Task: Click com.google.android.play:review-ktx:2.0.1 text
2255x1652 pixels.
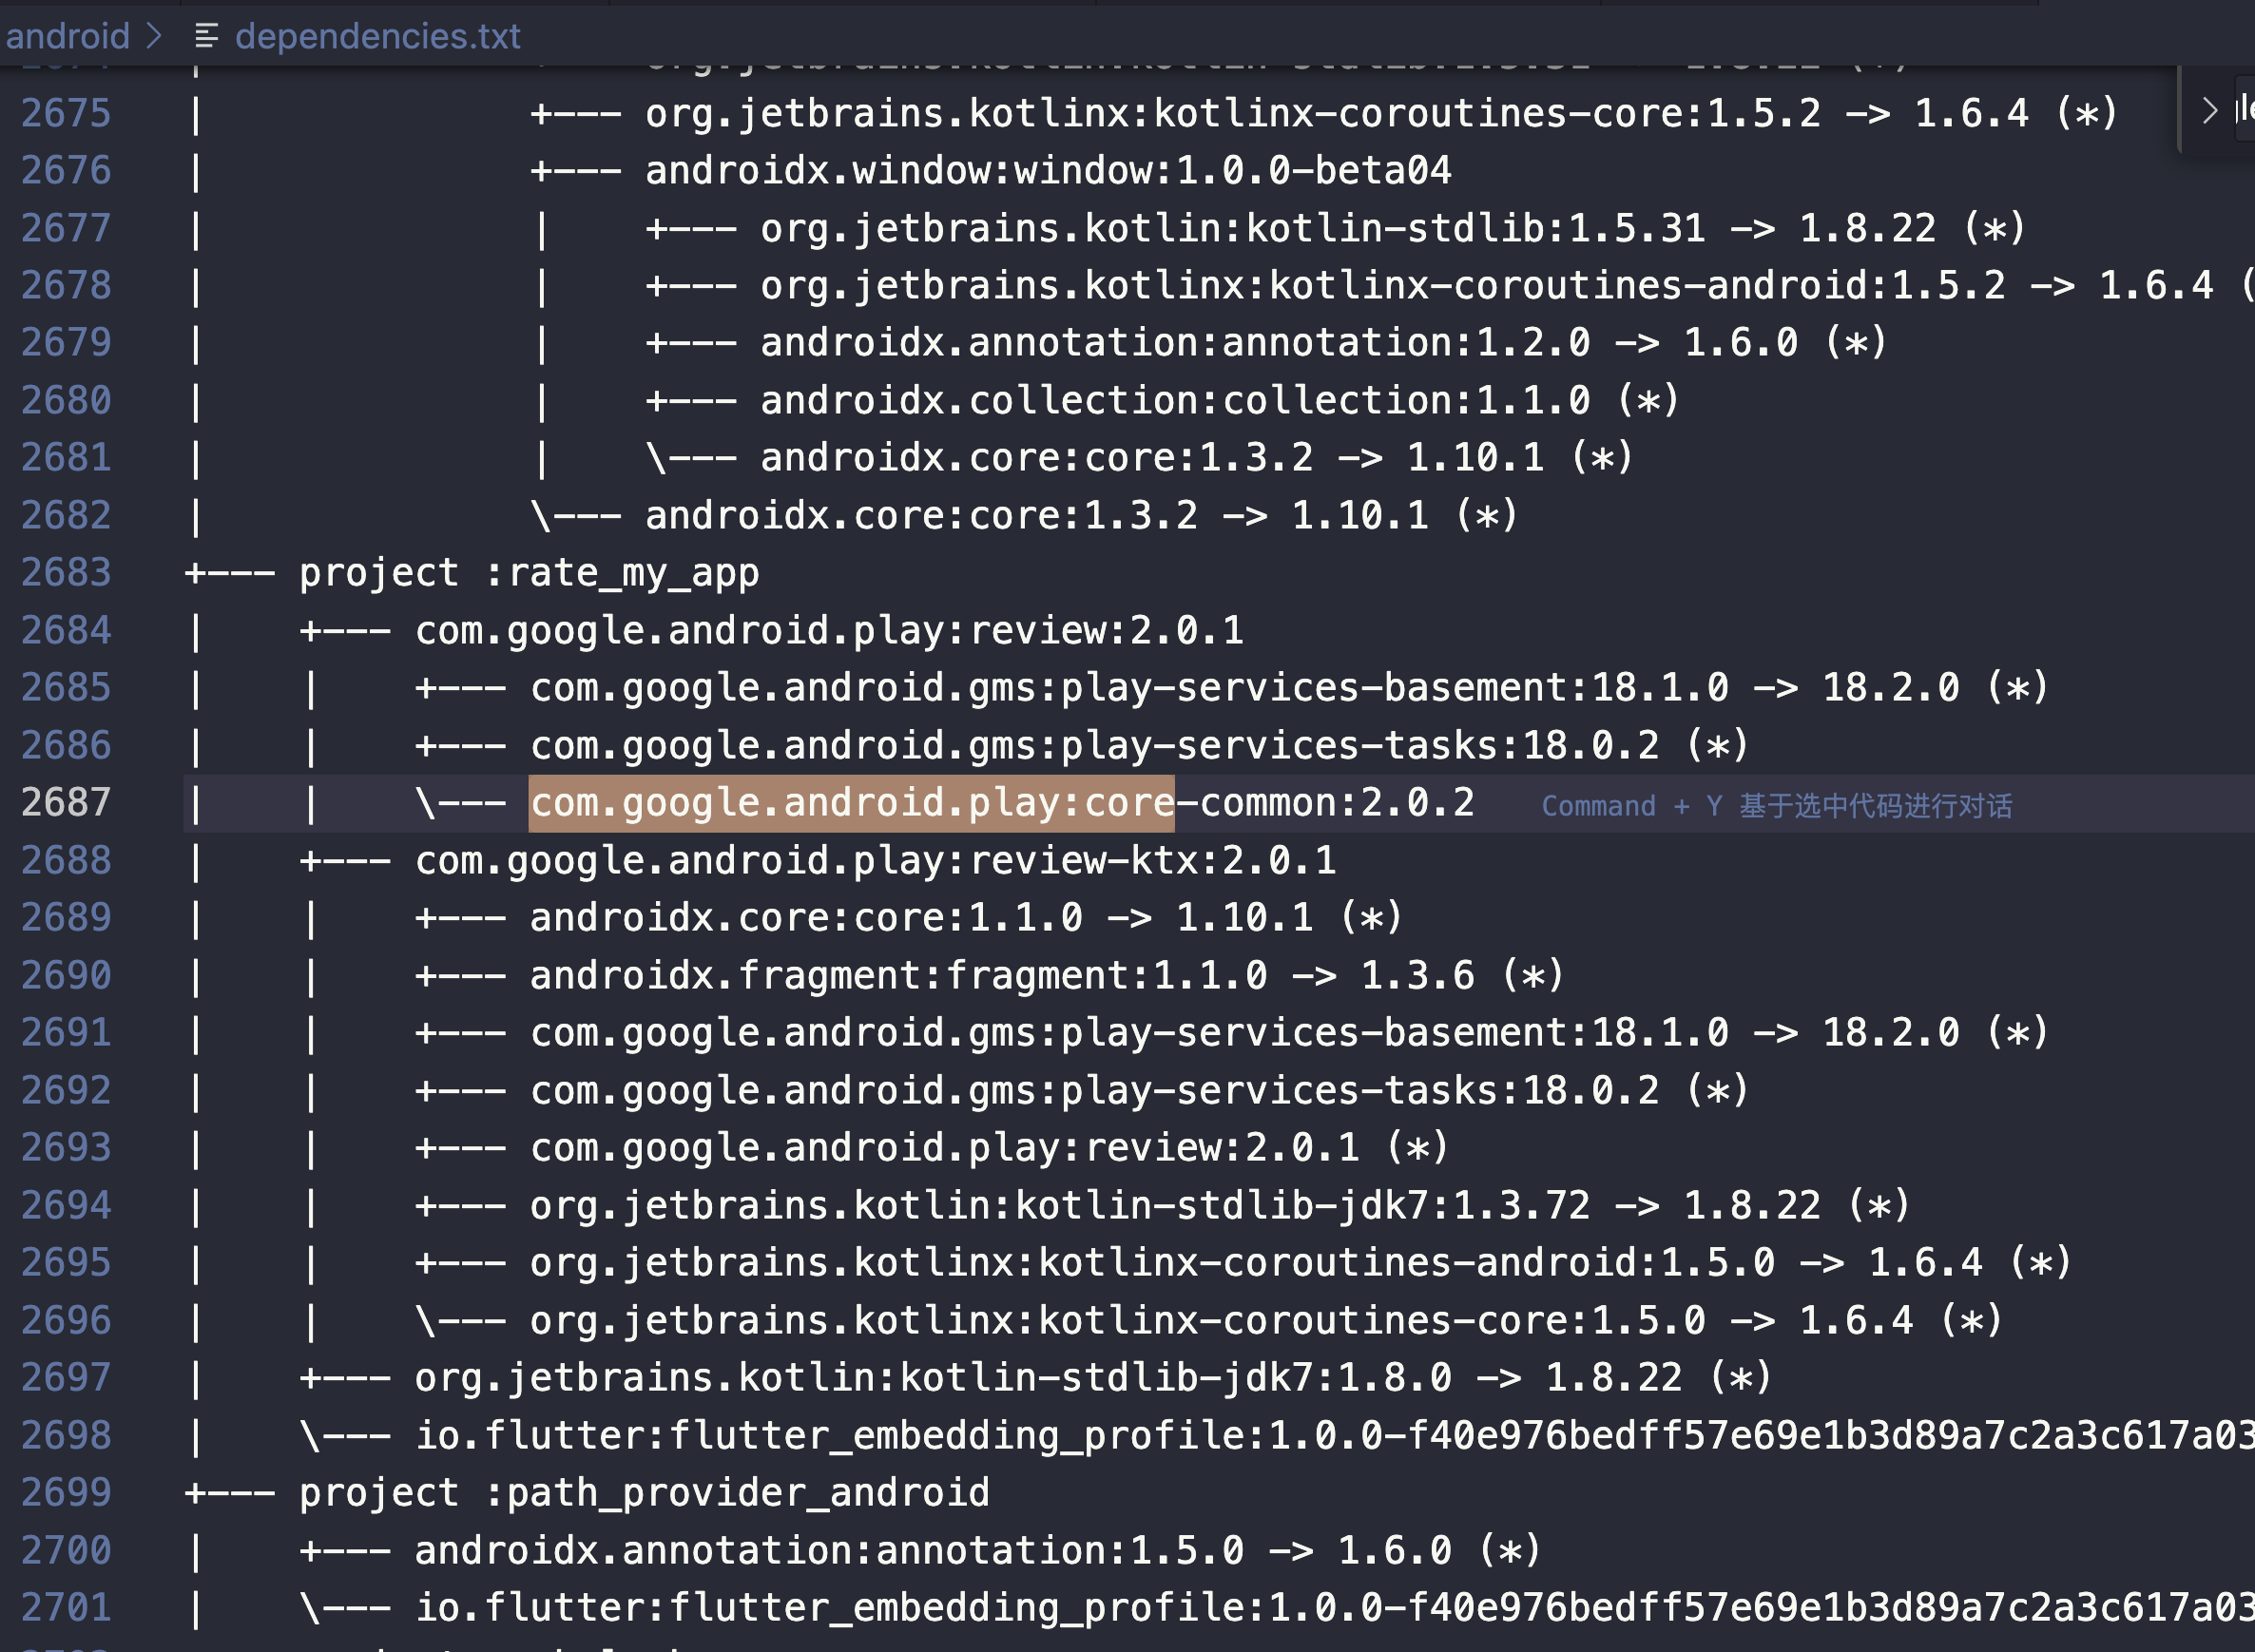Action: (x=875, y=861)
